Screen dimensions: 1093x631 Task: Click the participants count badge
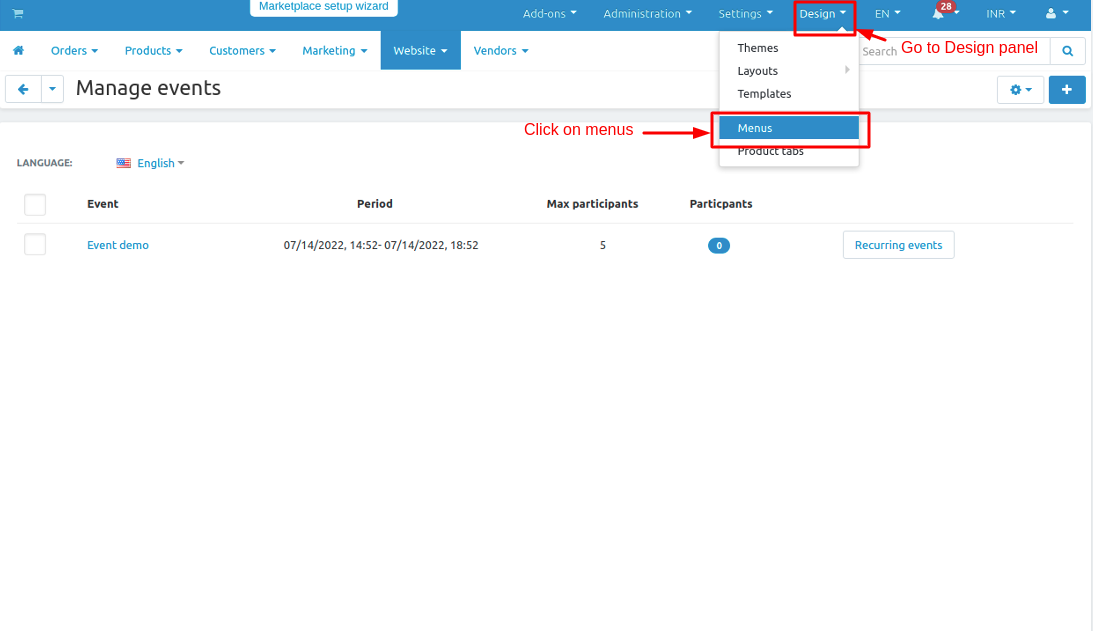point(718,245)
